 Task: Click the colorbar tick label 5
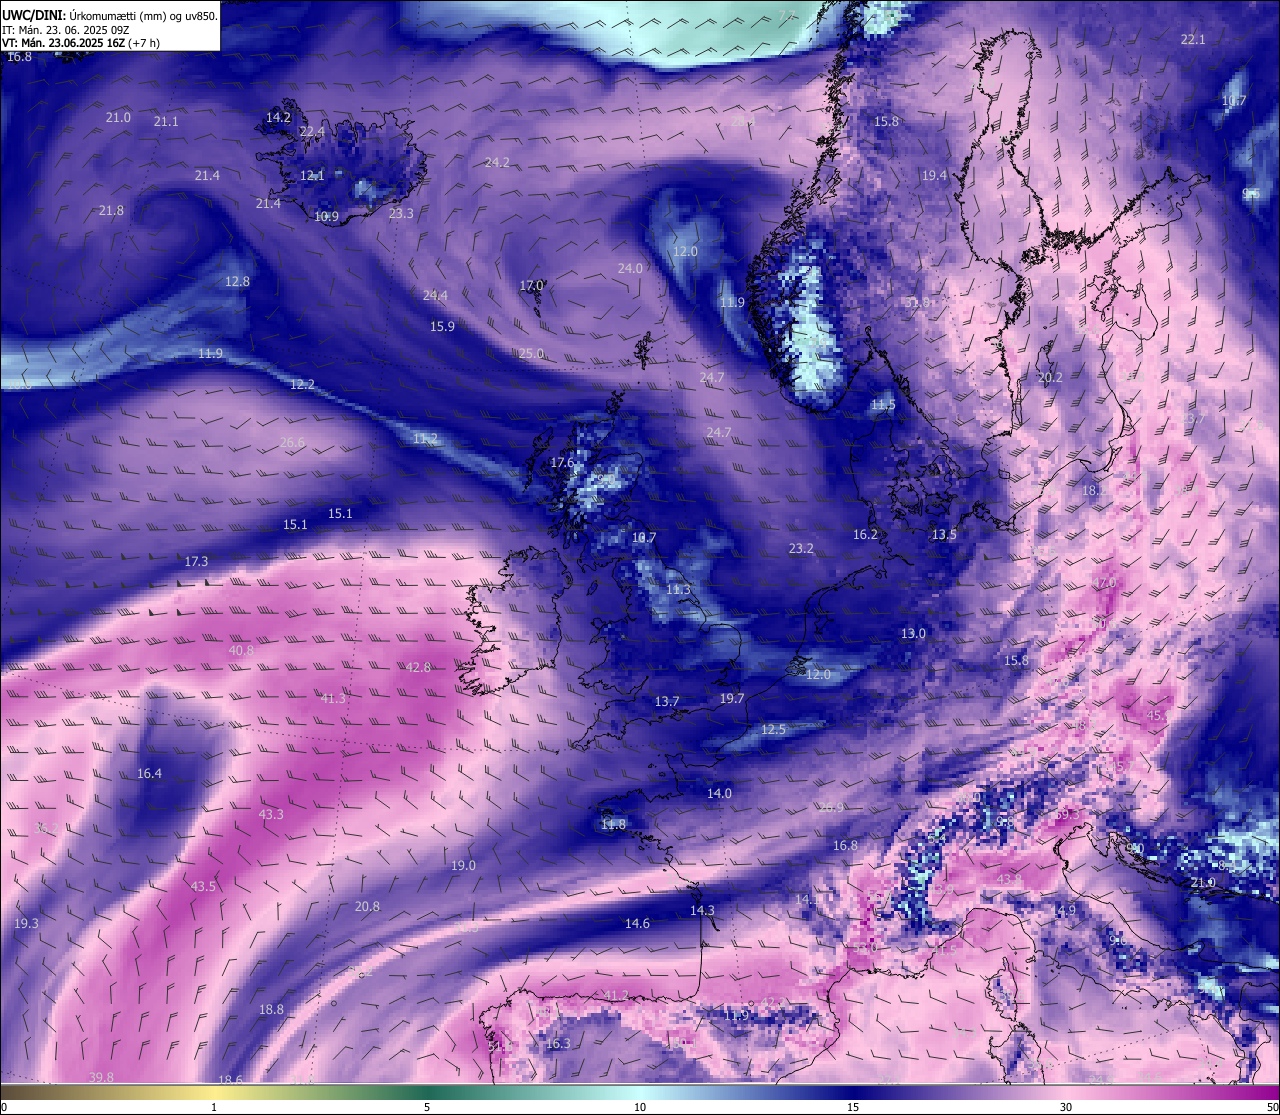pos(427,1107)
